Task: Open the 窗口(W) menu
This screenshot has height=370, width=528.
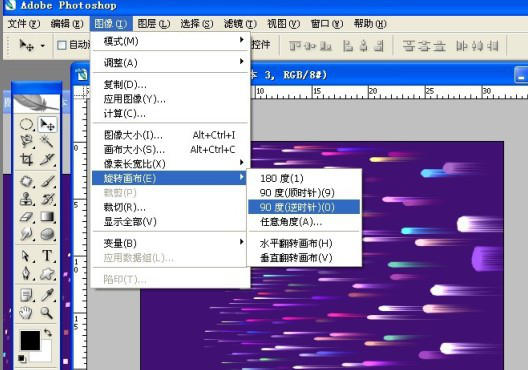Action: pos(327,24)
